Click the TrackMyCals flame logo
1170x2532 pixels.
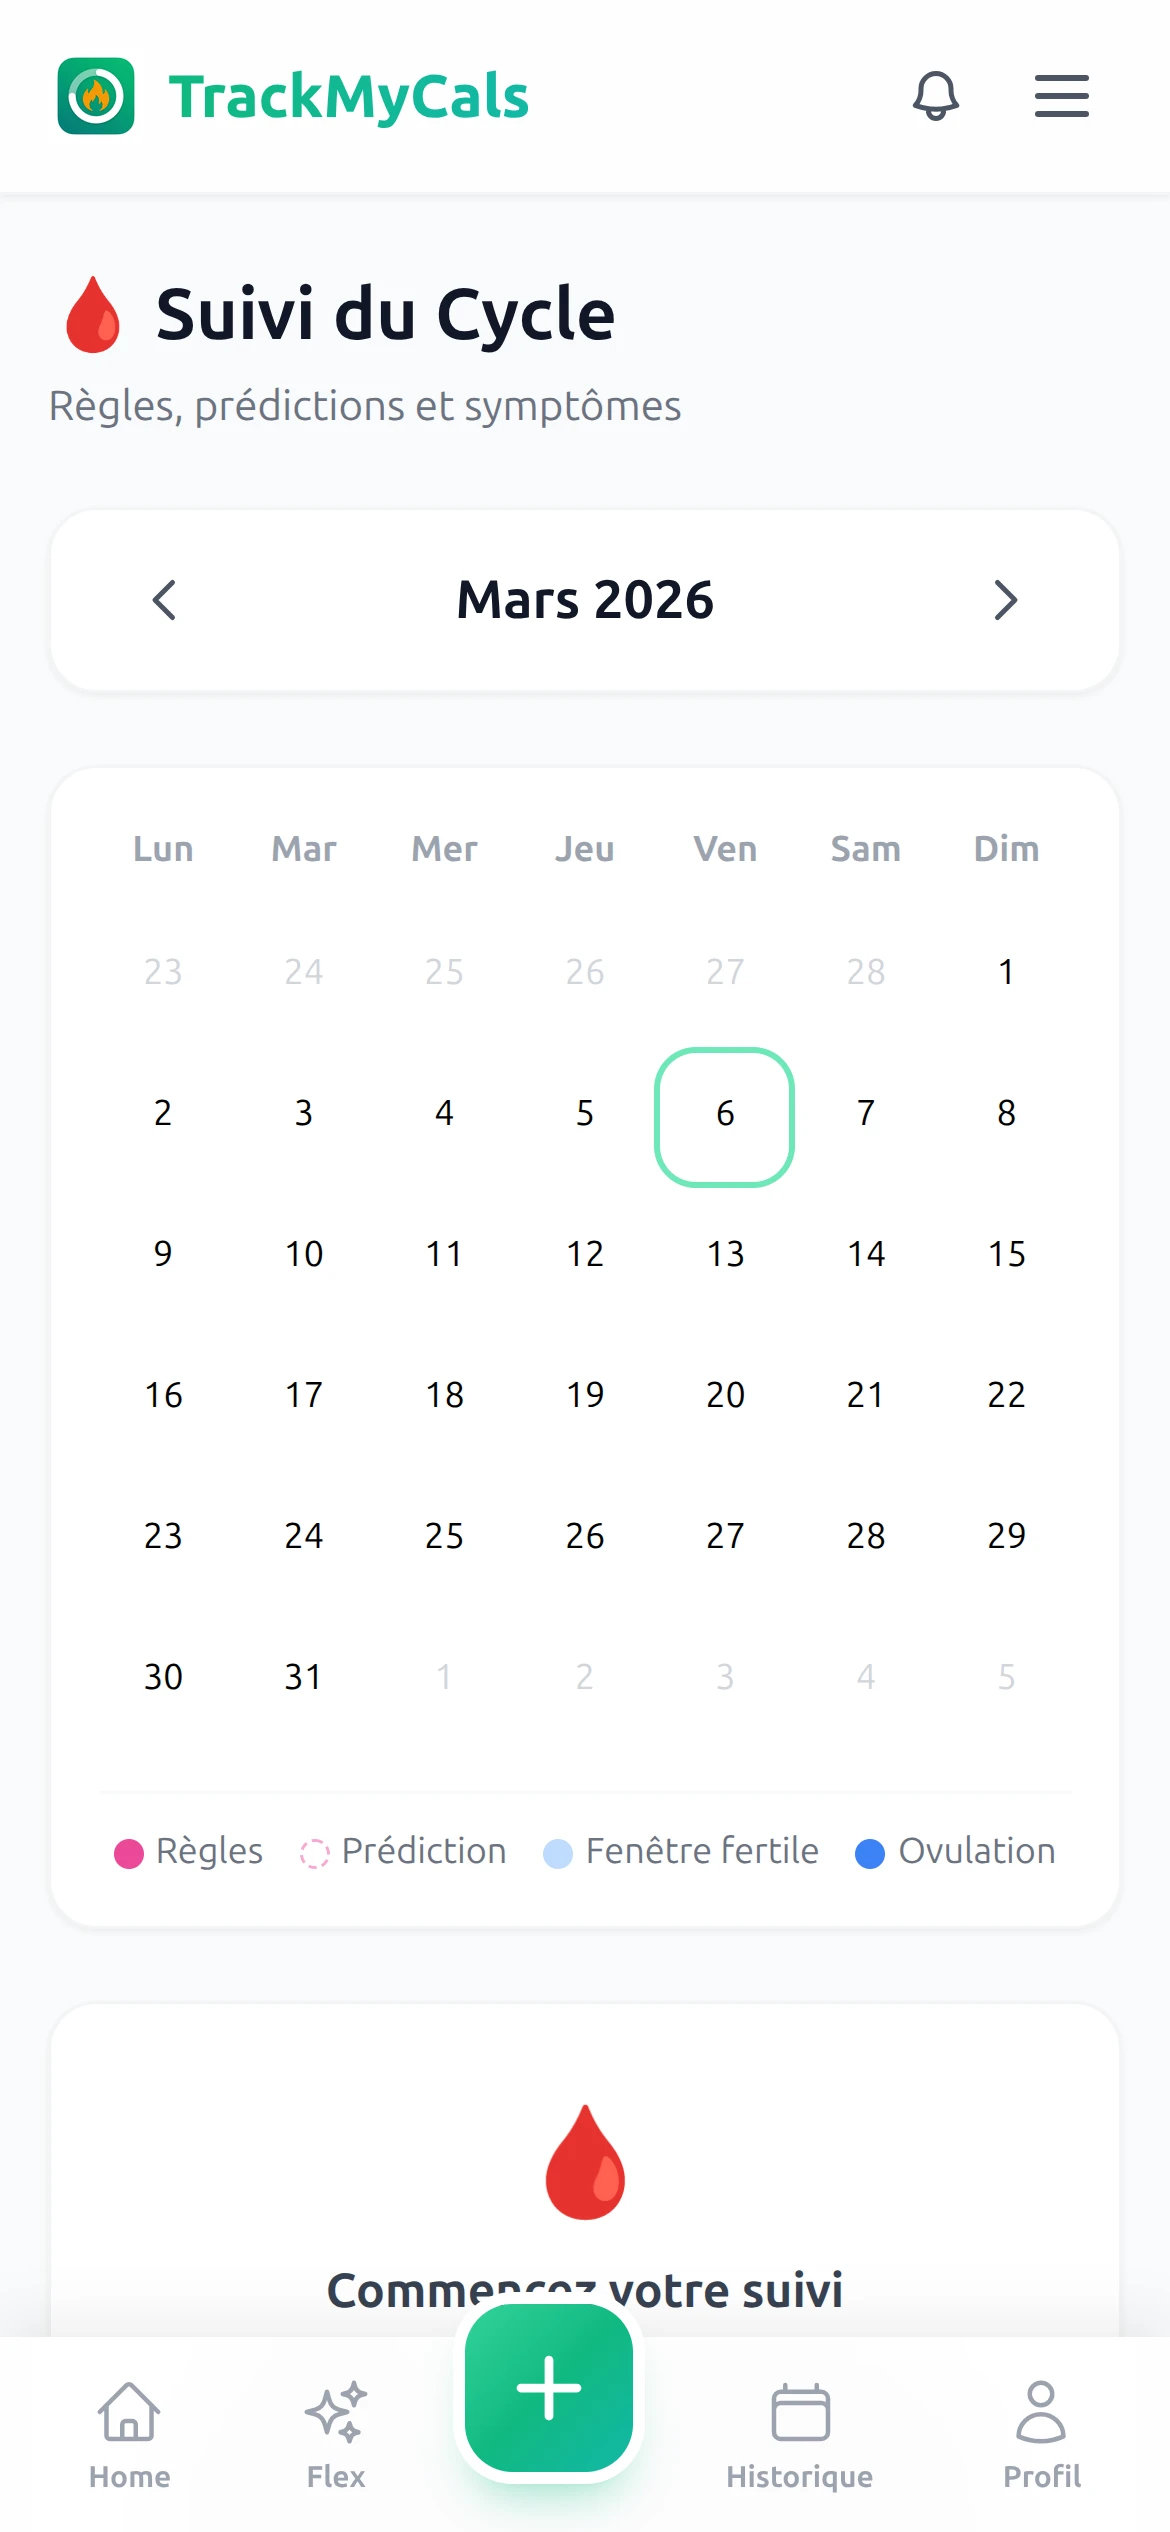(96, 96)
